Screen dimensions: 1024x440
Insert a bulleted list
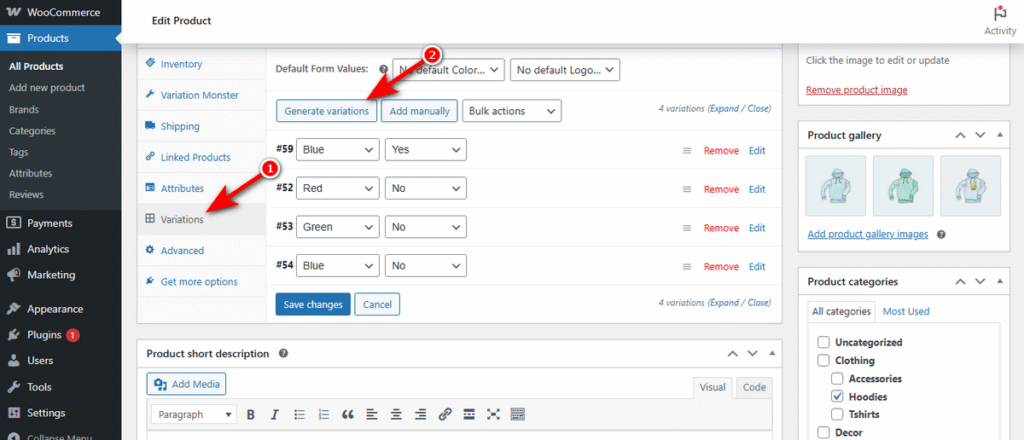pyautogui.click(x=300, y=414)
